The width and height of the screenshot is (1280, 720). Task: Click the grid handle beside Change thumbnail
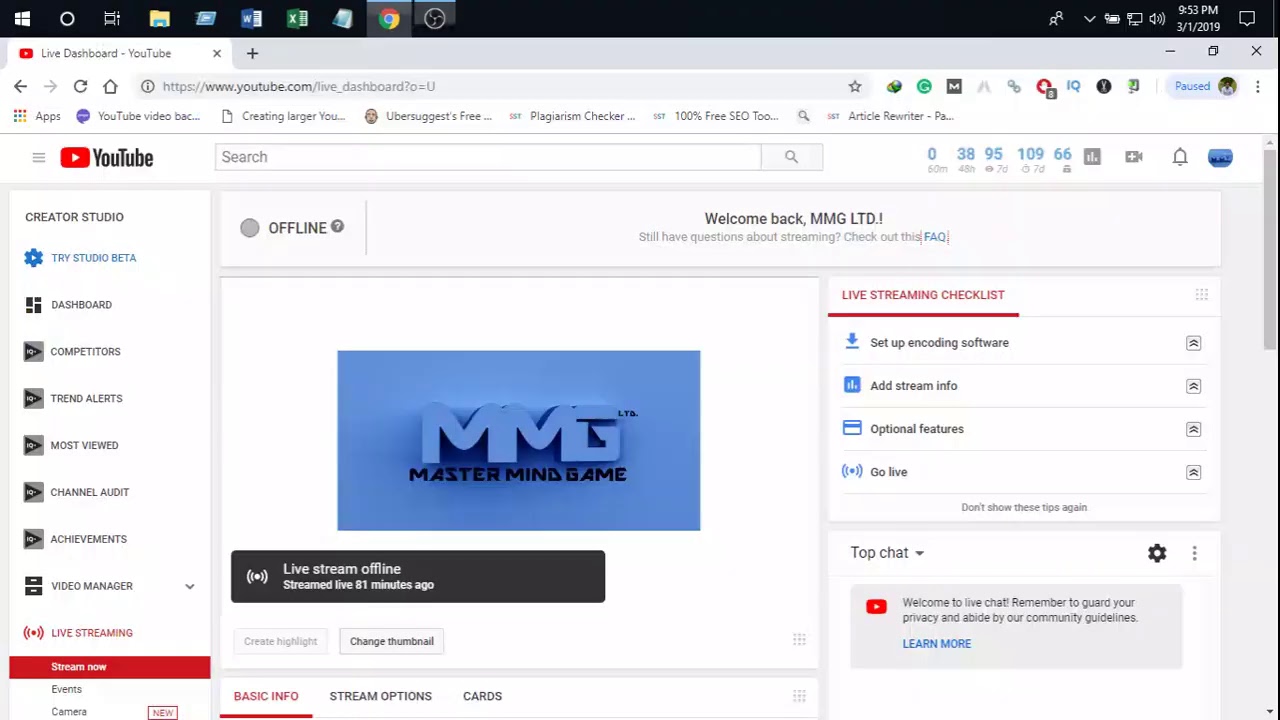point(799,640)
